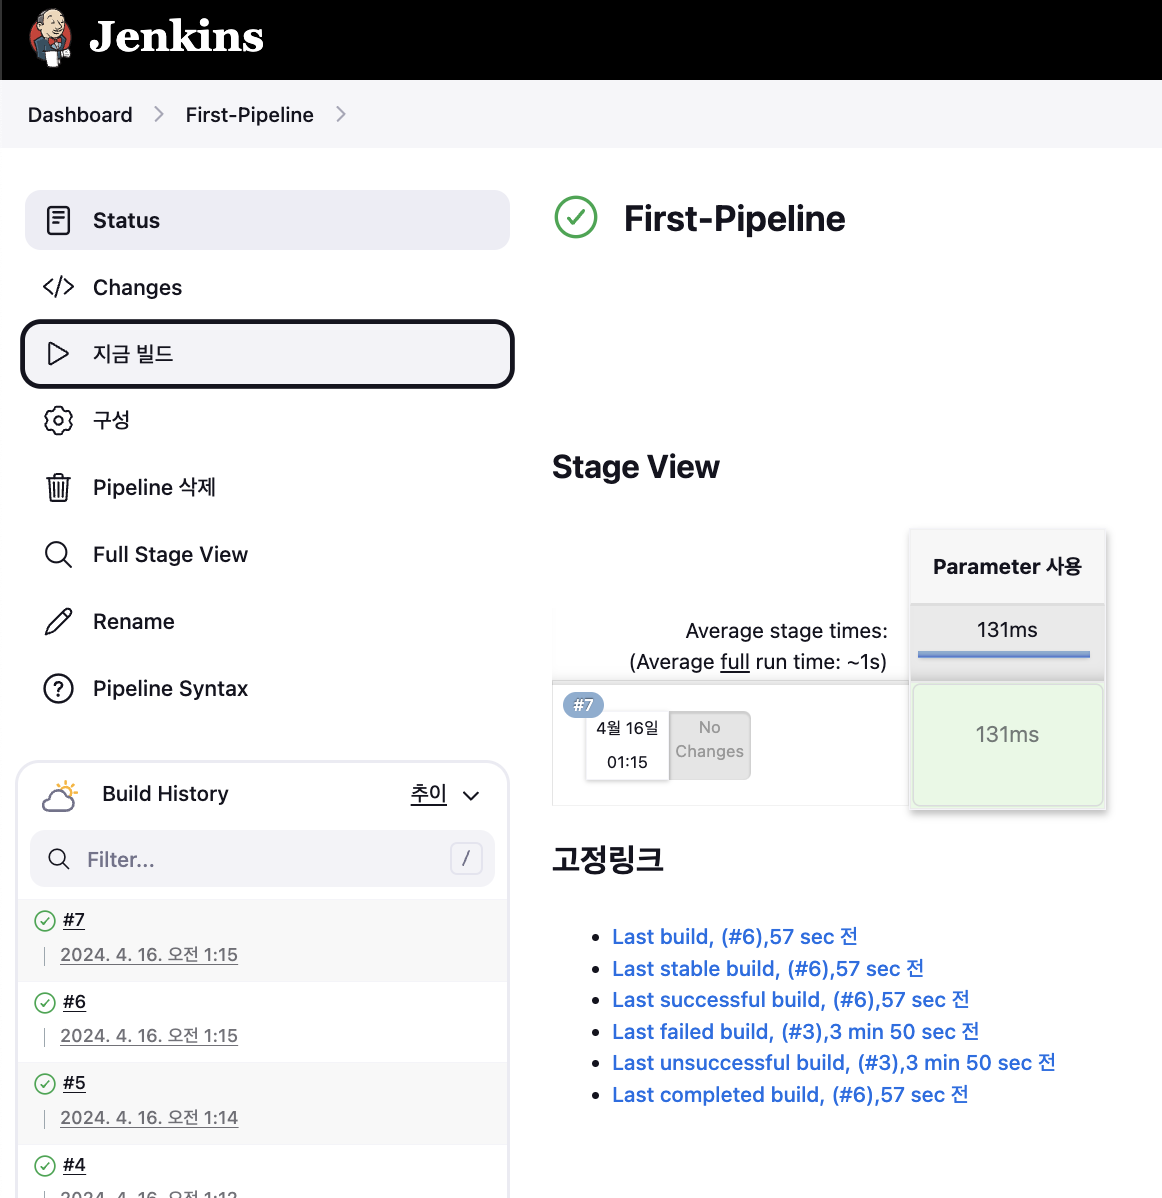Click the slash shortcut hint in filter
Screen dimensions: 1162x1198
(466, 858)
